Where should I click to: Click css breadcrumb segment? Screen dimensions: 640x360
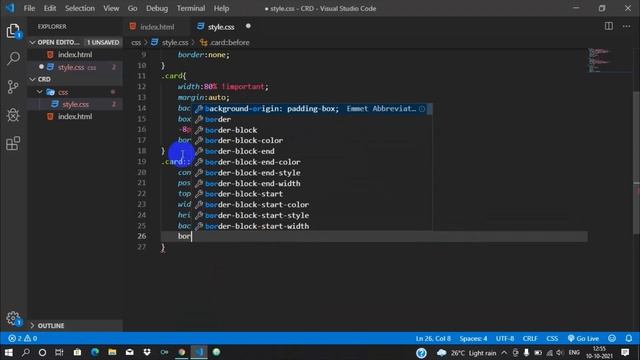click(136, 42)
